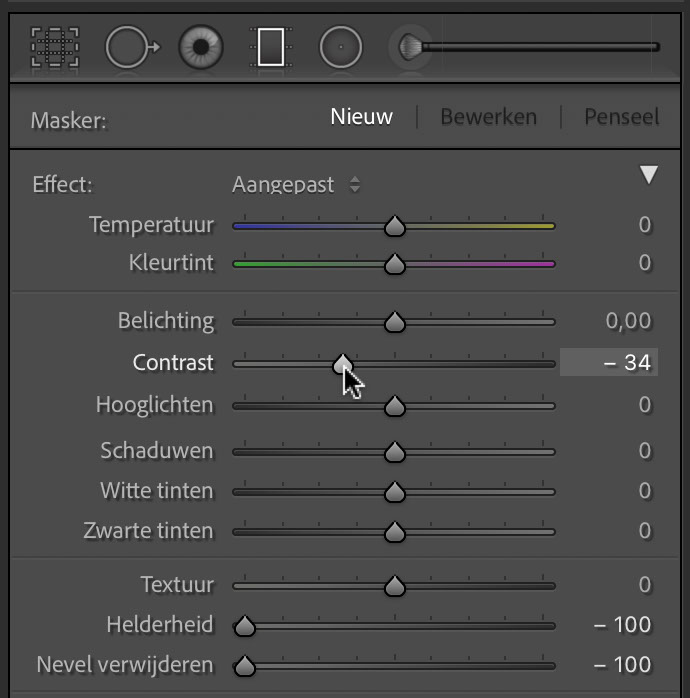Viewport: 690px width, 698px height.
Task: Switch mask mode to Nieuw
Action: click(361, 117)
